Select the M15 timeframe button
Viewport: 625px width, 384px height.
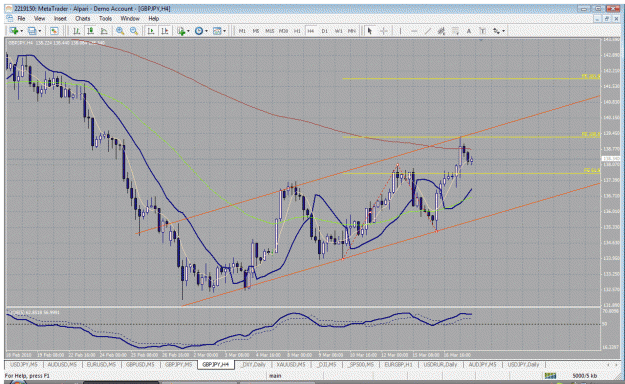point(269,31)
